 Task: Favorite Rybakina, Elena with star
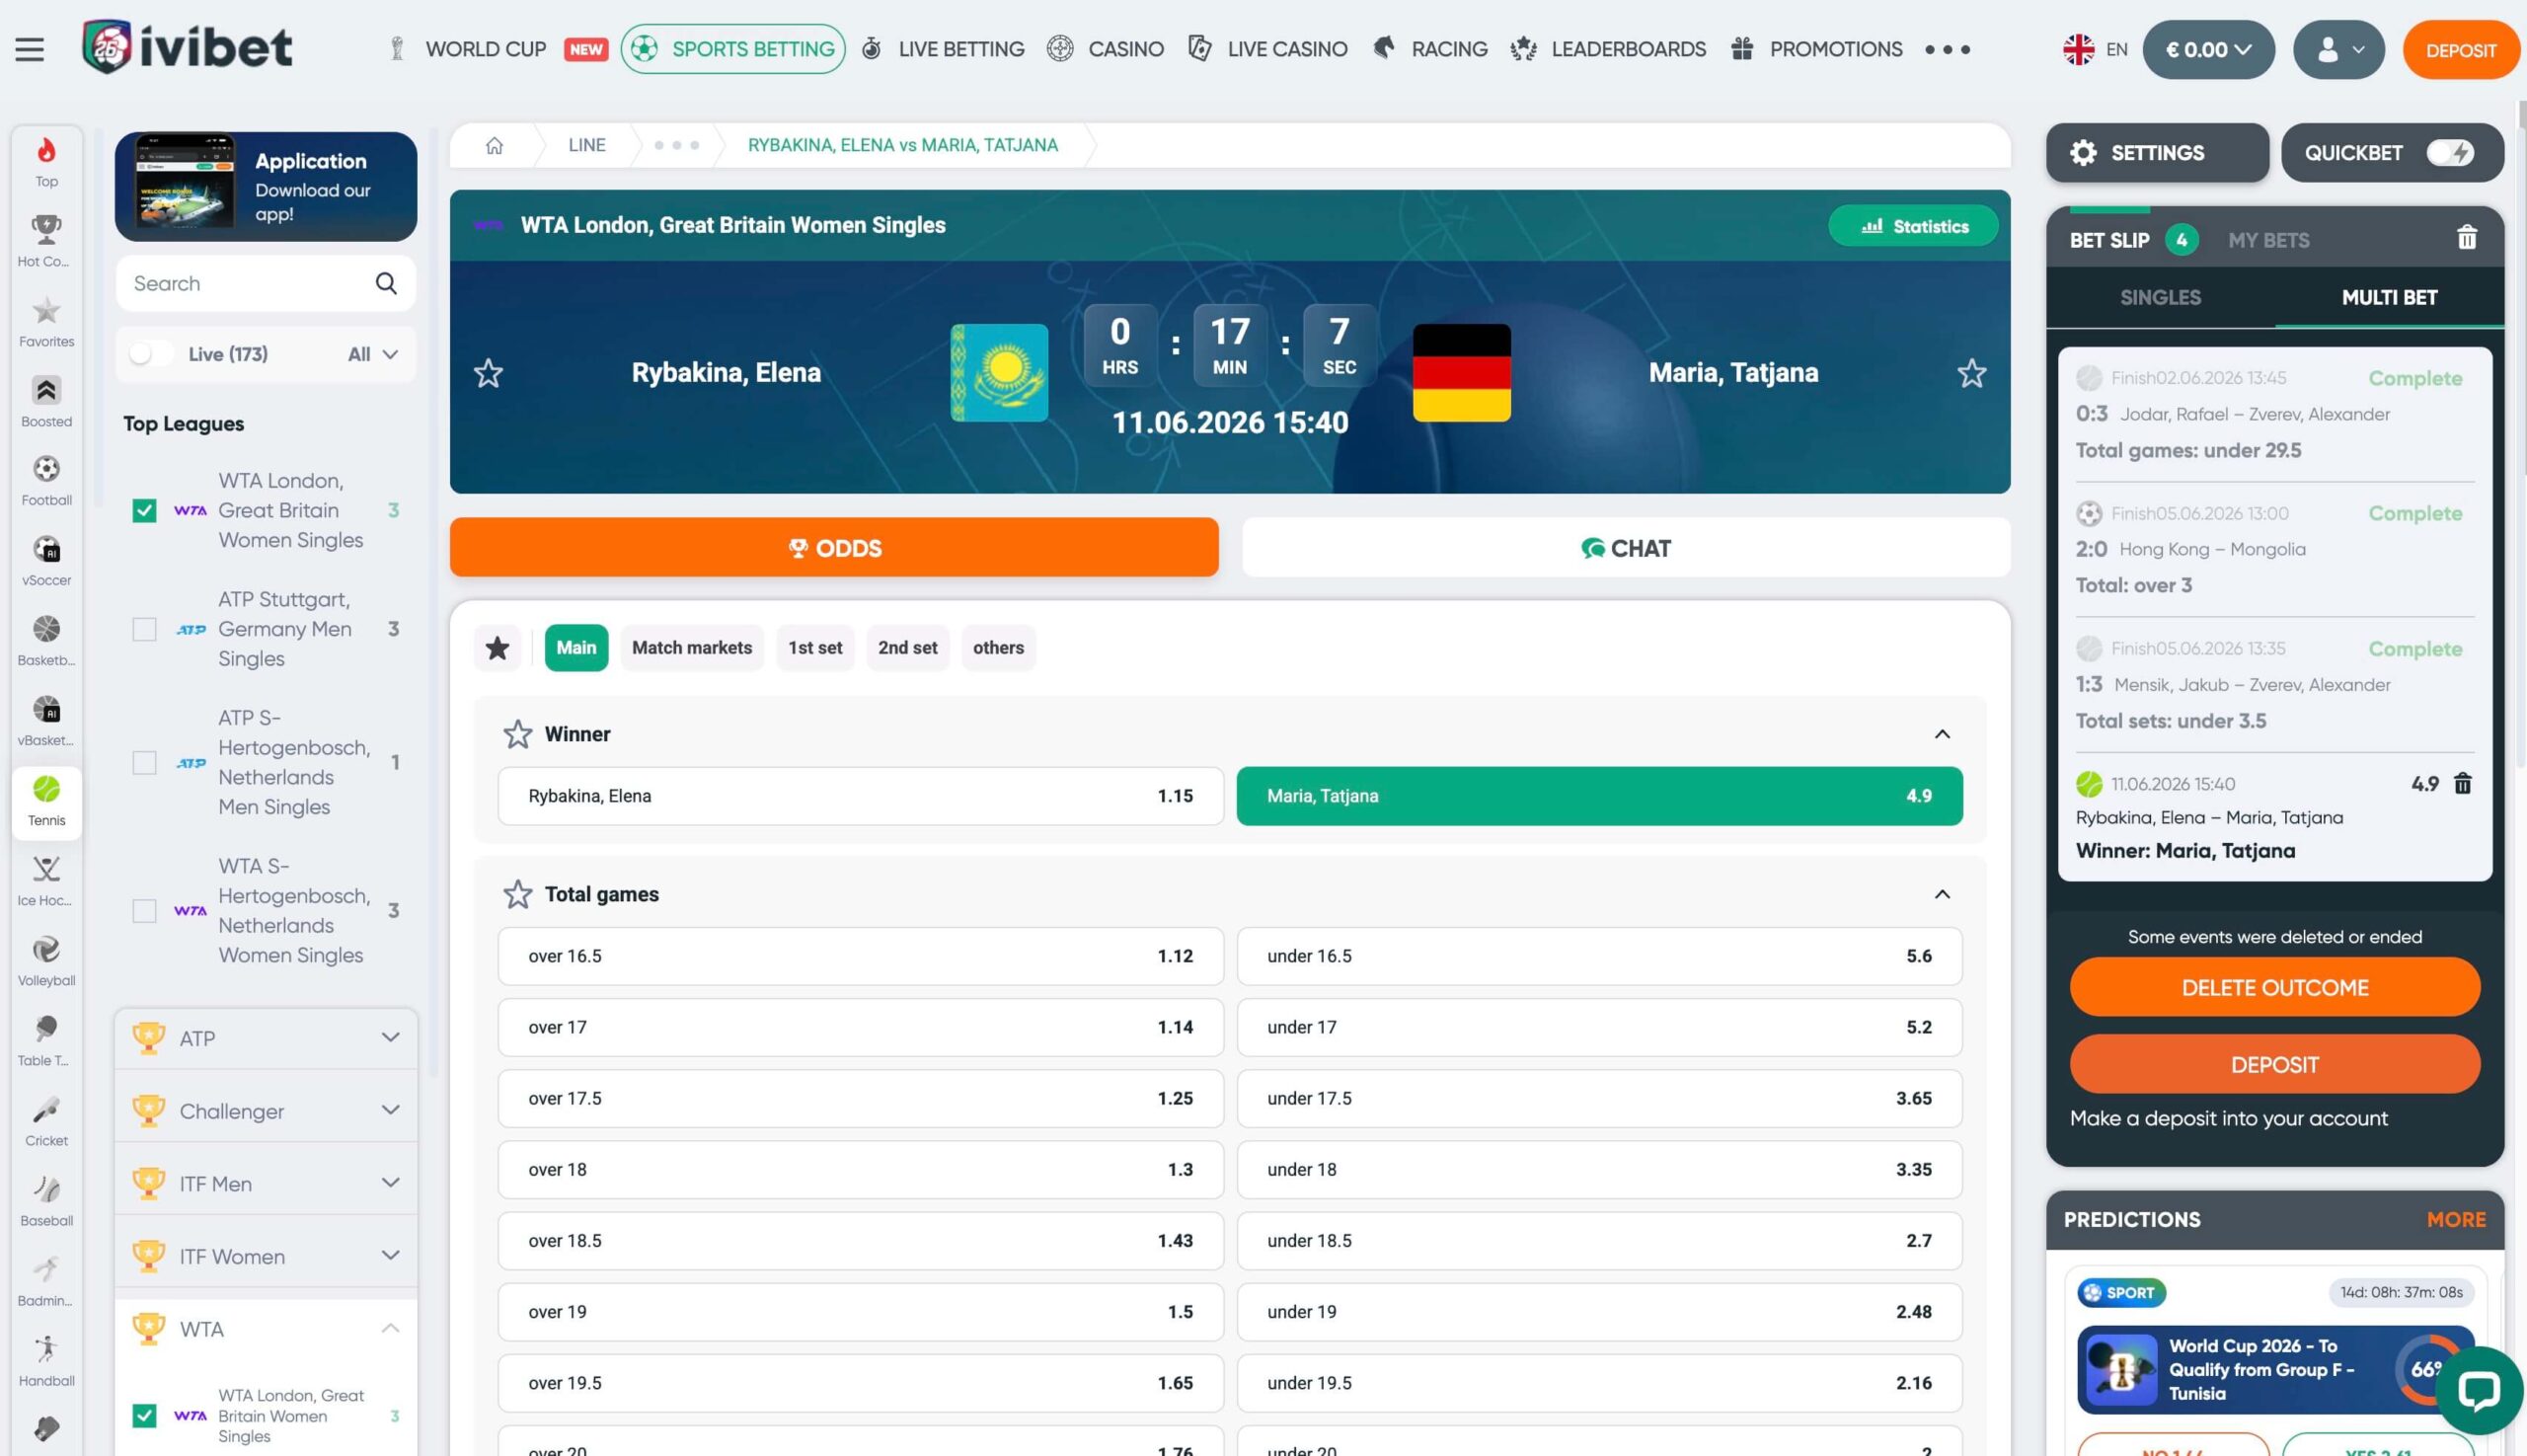pos(488,373)
